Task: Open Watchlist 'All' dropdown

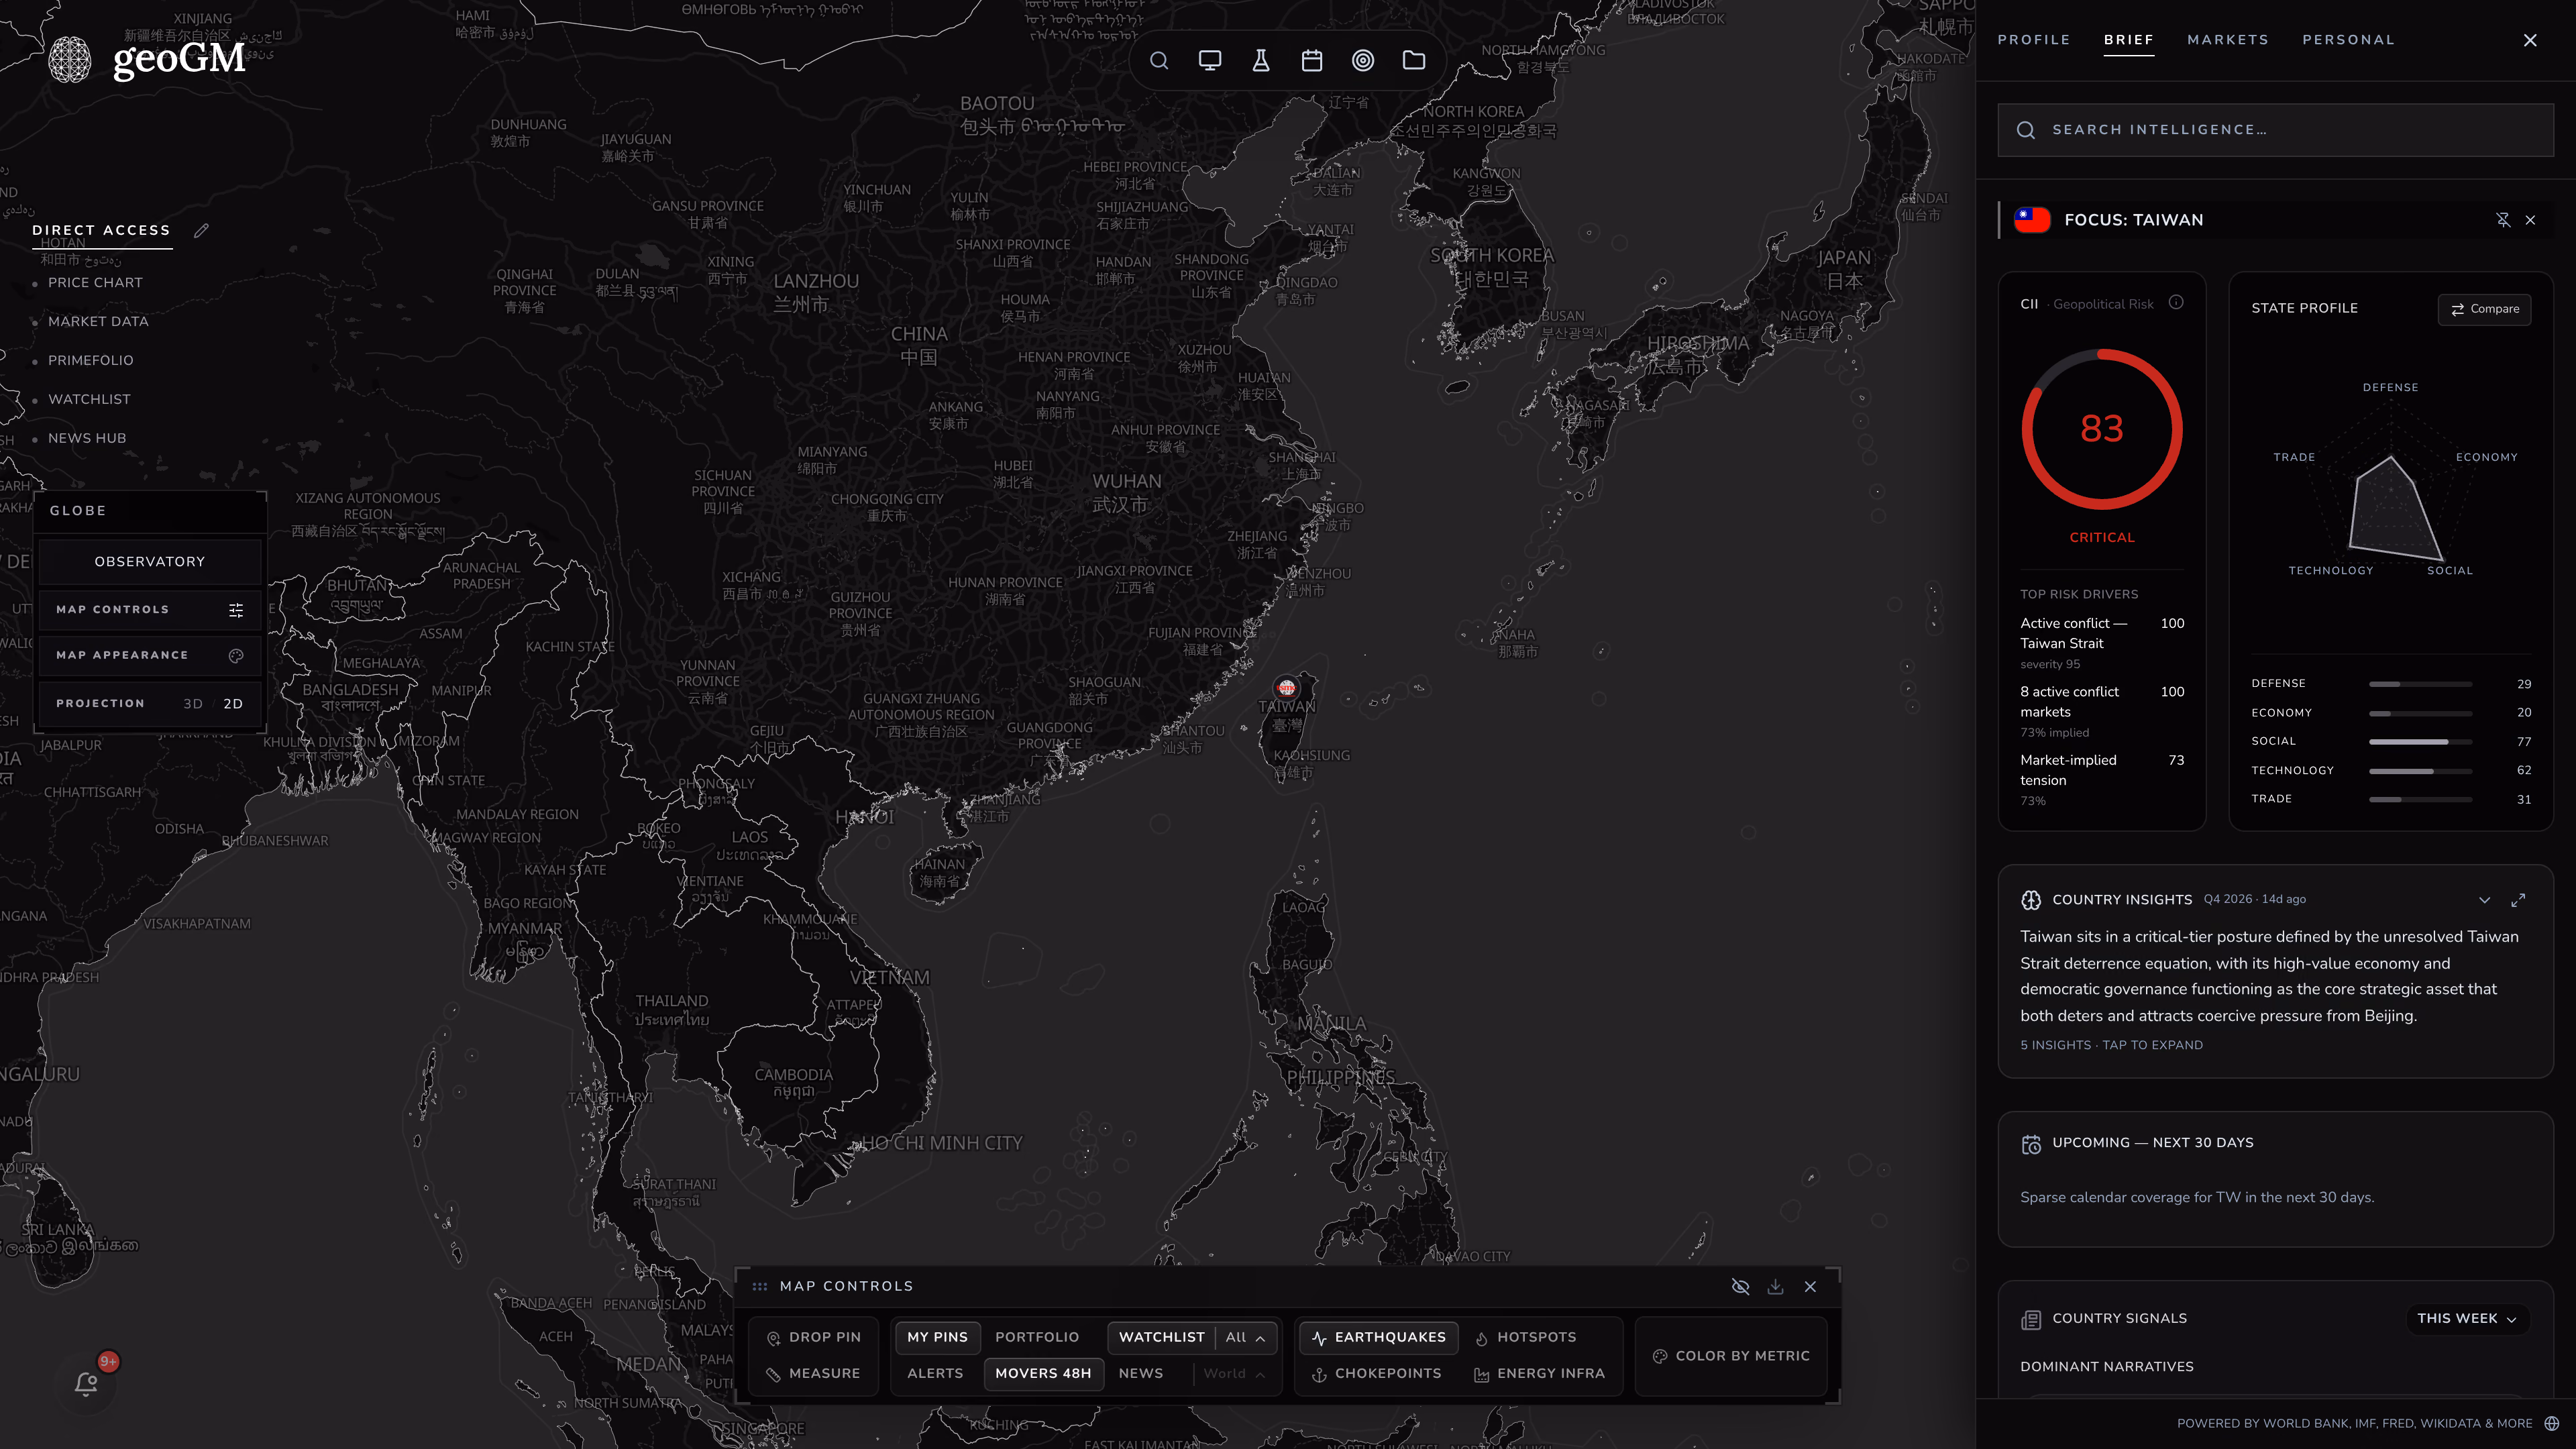Action: 1246,1337
